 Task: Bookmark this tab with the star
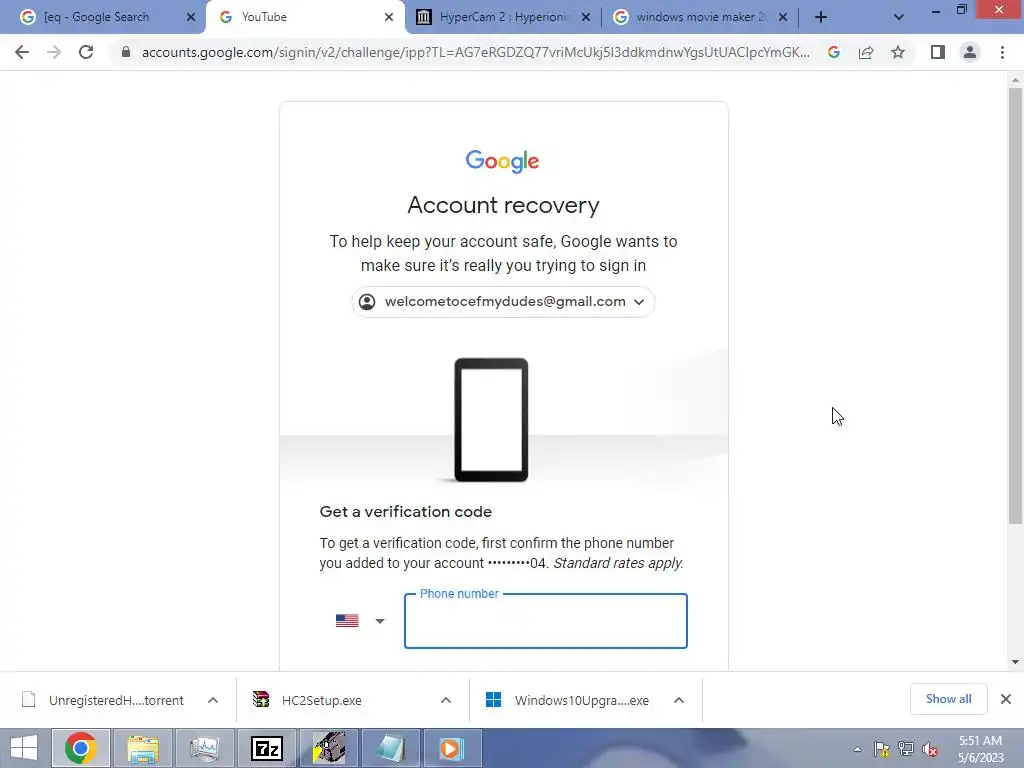[898, 52]
